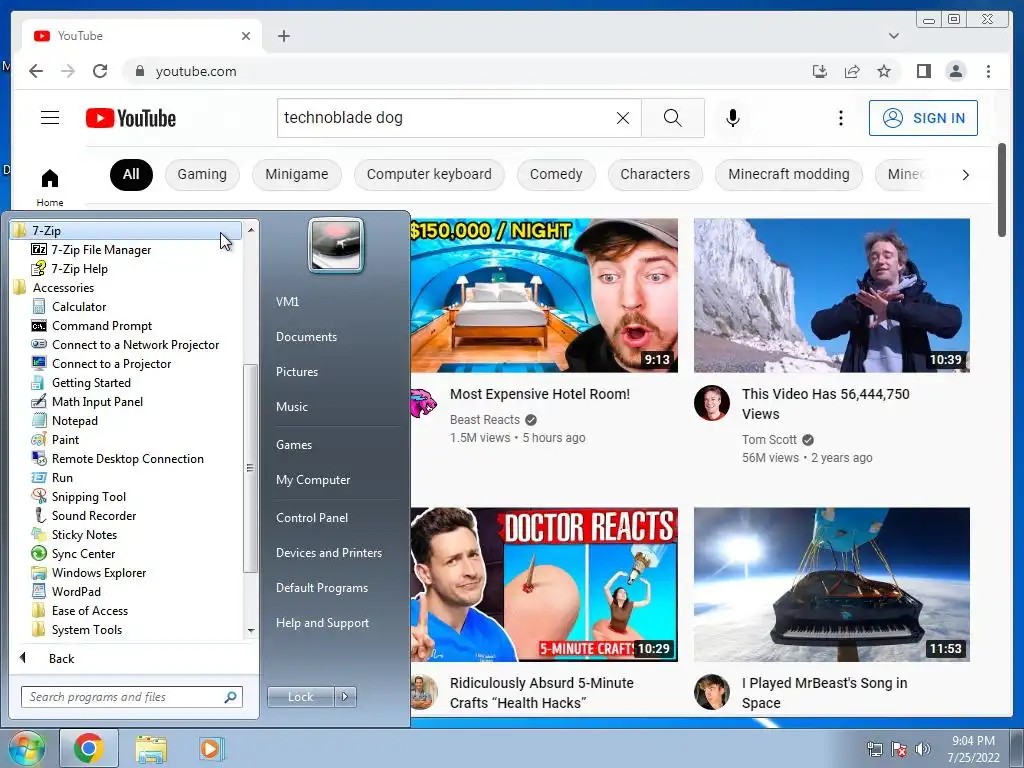Open Devices and Printers
1024x768 pixels.
(328, 552)
